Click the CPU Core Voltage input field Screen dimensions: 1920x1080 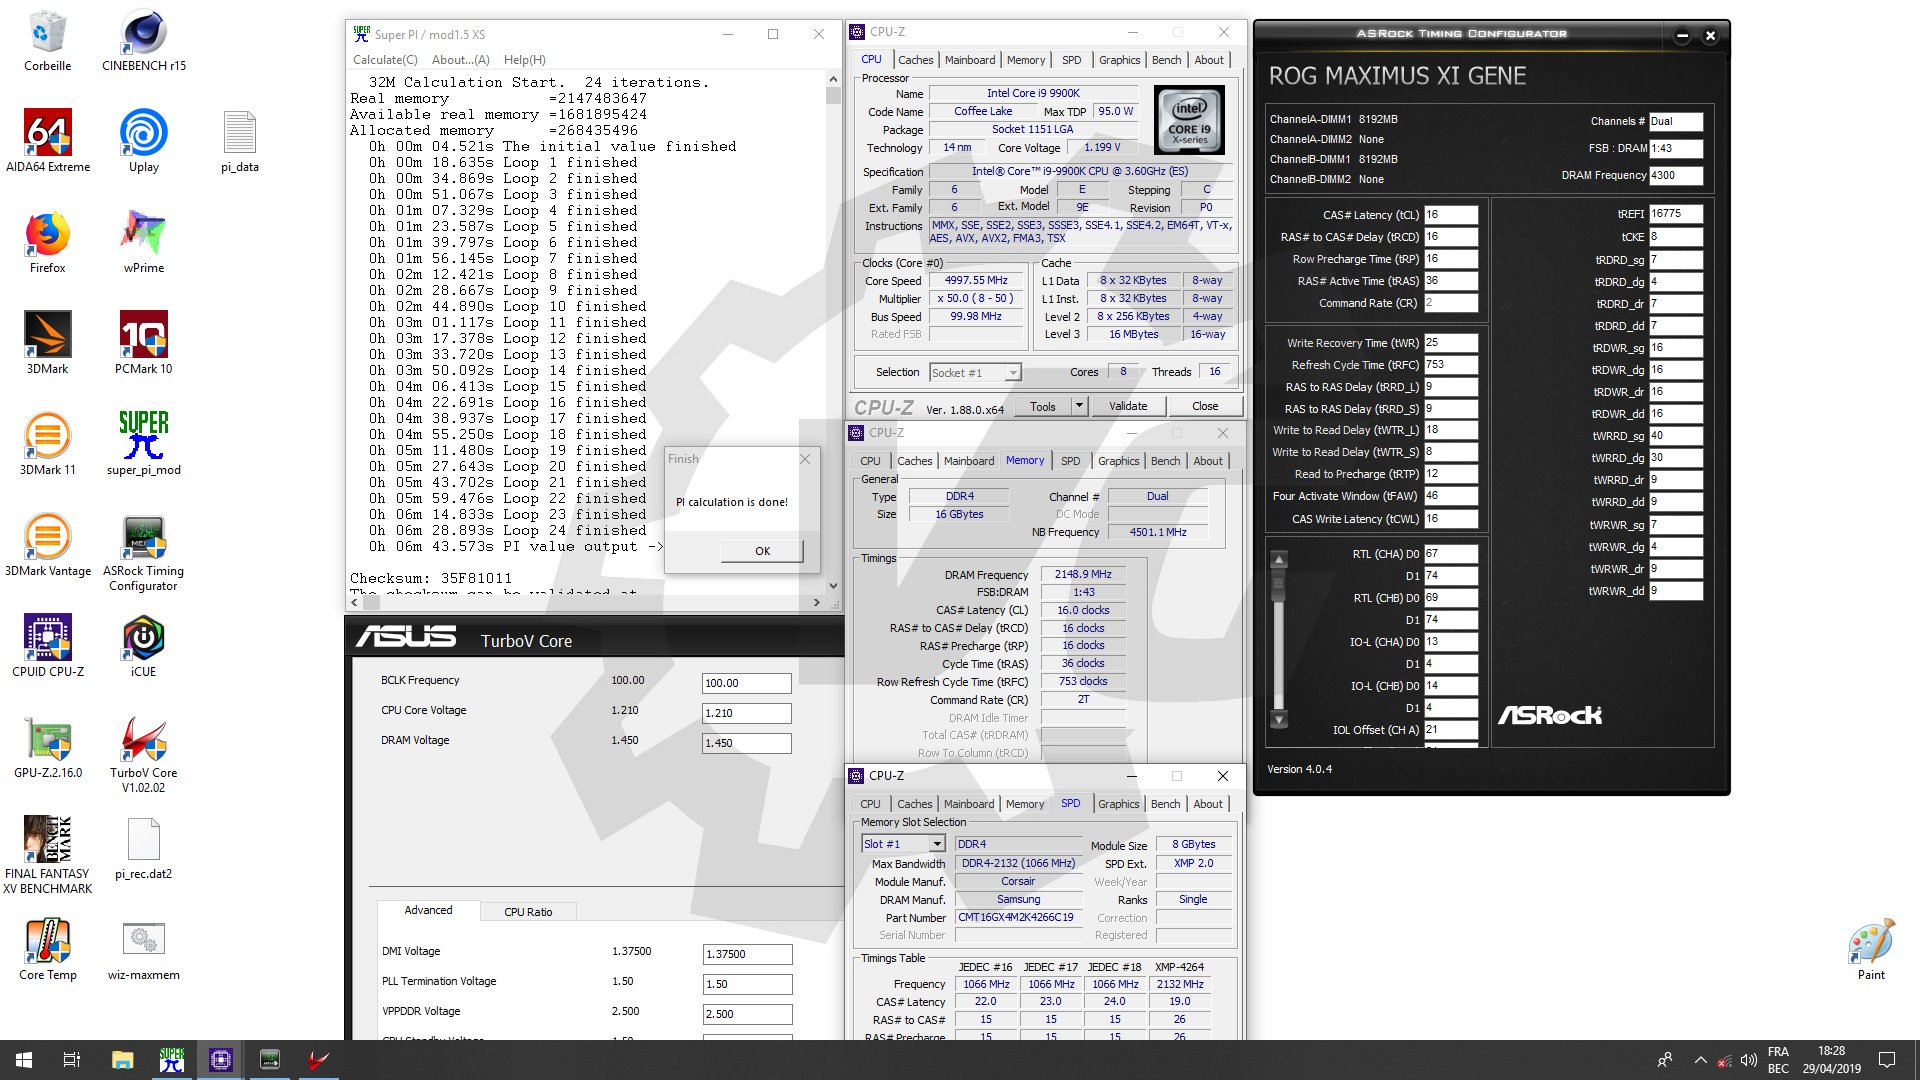point(746,713)
